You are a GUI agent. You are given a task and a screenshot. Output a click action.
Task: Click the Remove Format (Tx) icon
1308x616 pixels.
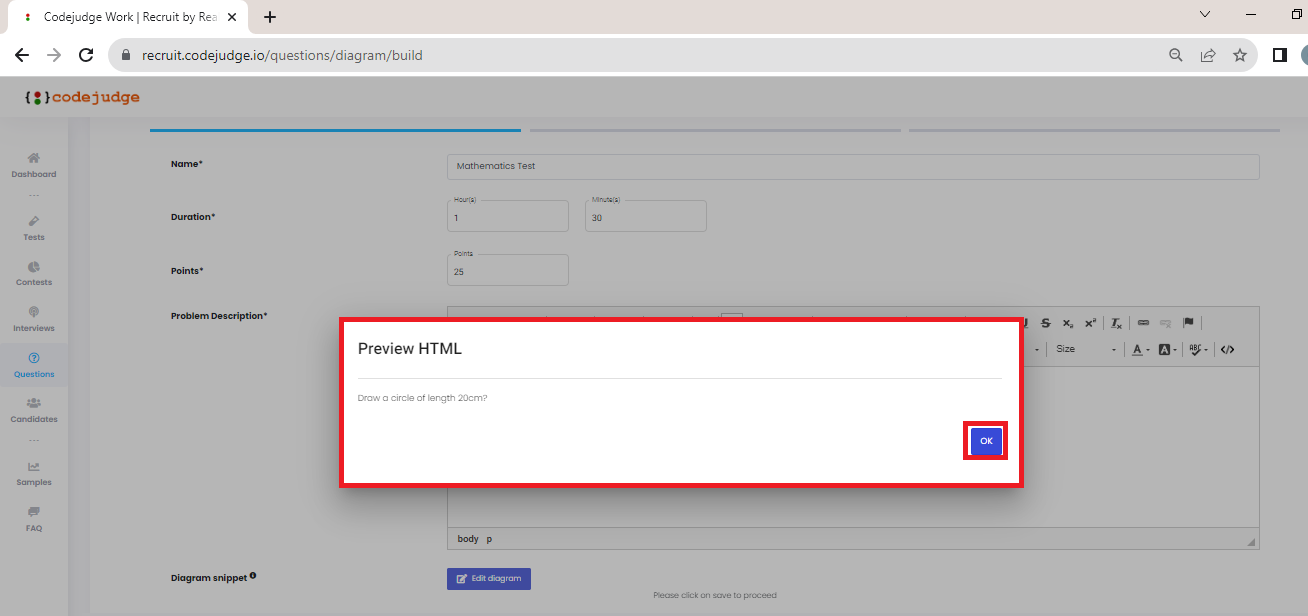coord(1115,322)
